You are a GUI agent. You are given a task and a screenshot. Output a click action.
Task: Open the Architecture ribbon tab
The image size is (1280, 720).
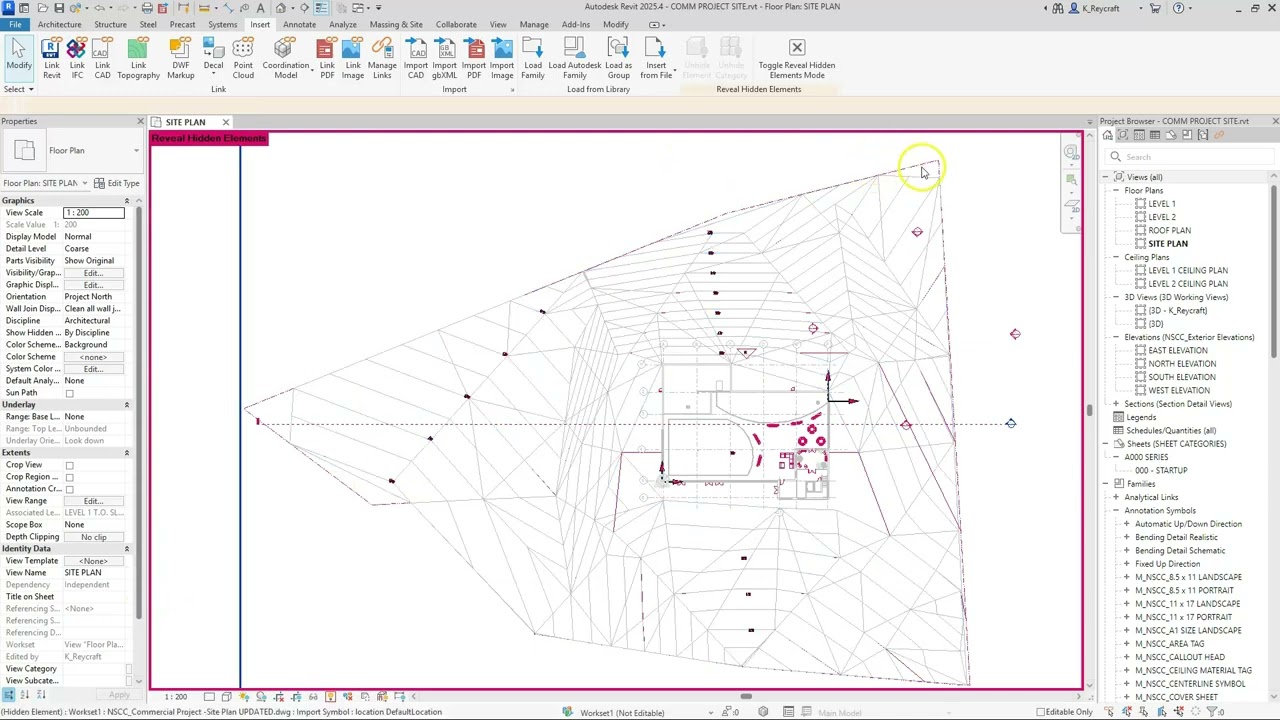click(x=59, y=24)
